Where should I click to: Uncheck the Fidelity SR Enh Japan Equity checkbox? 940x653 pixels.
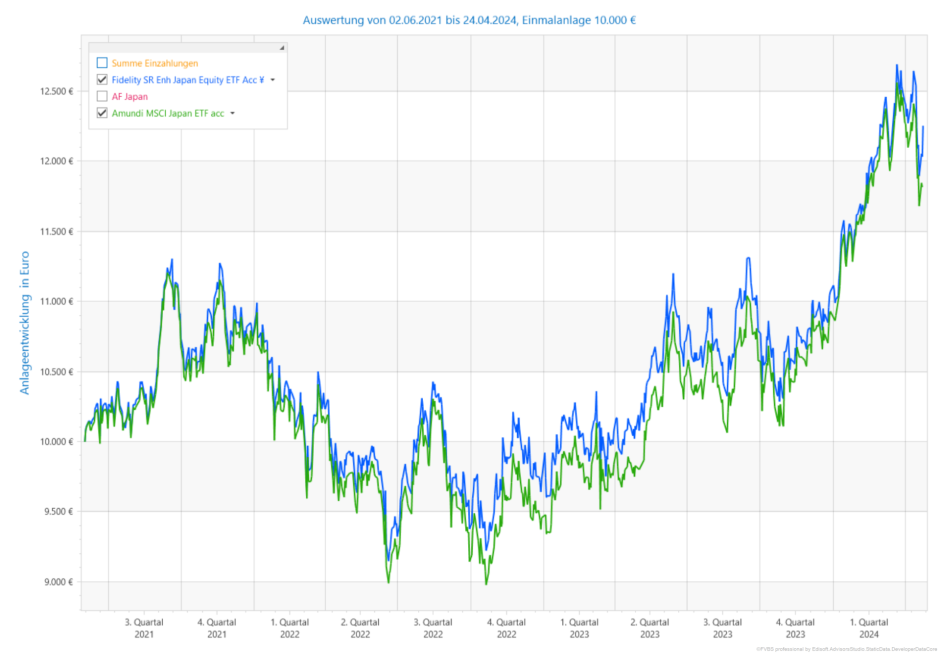click(x=102, y=80)
